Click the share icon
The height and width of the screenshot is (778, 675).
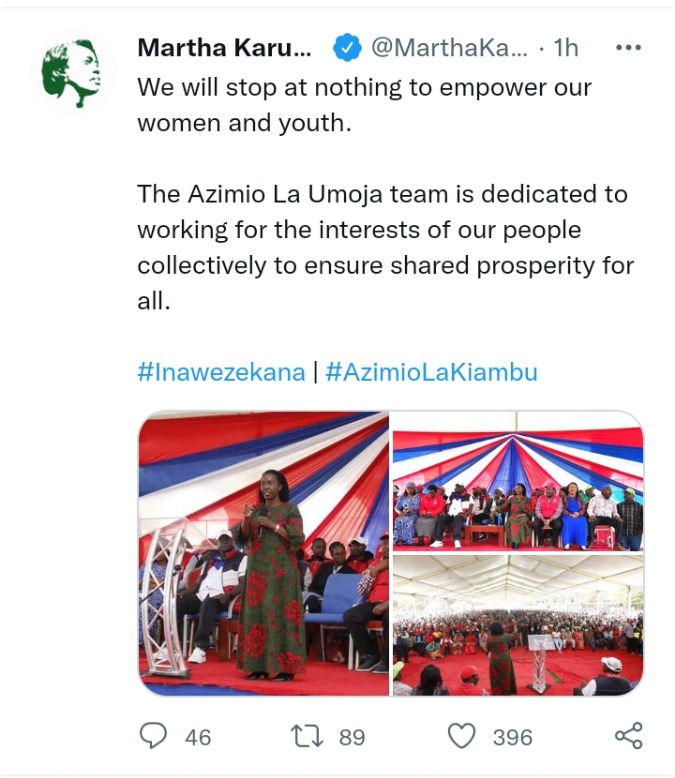pos(629,735)
